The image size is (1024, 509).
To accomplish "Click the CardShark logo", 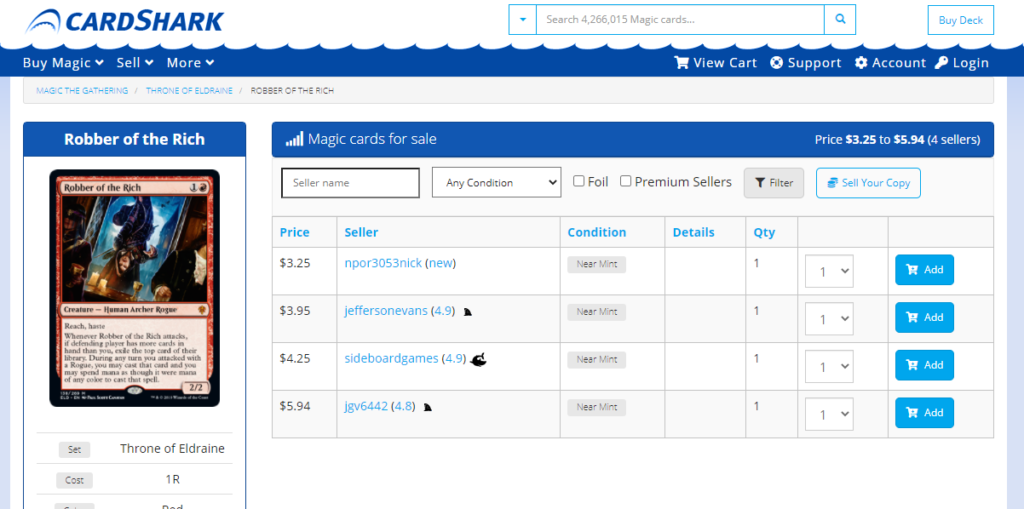I will [x=124, y=21].
